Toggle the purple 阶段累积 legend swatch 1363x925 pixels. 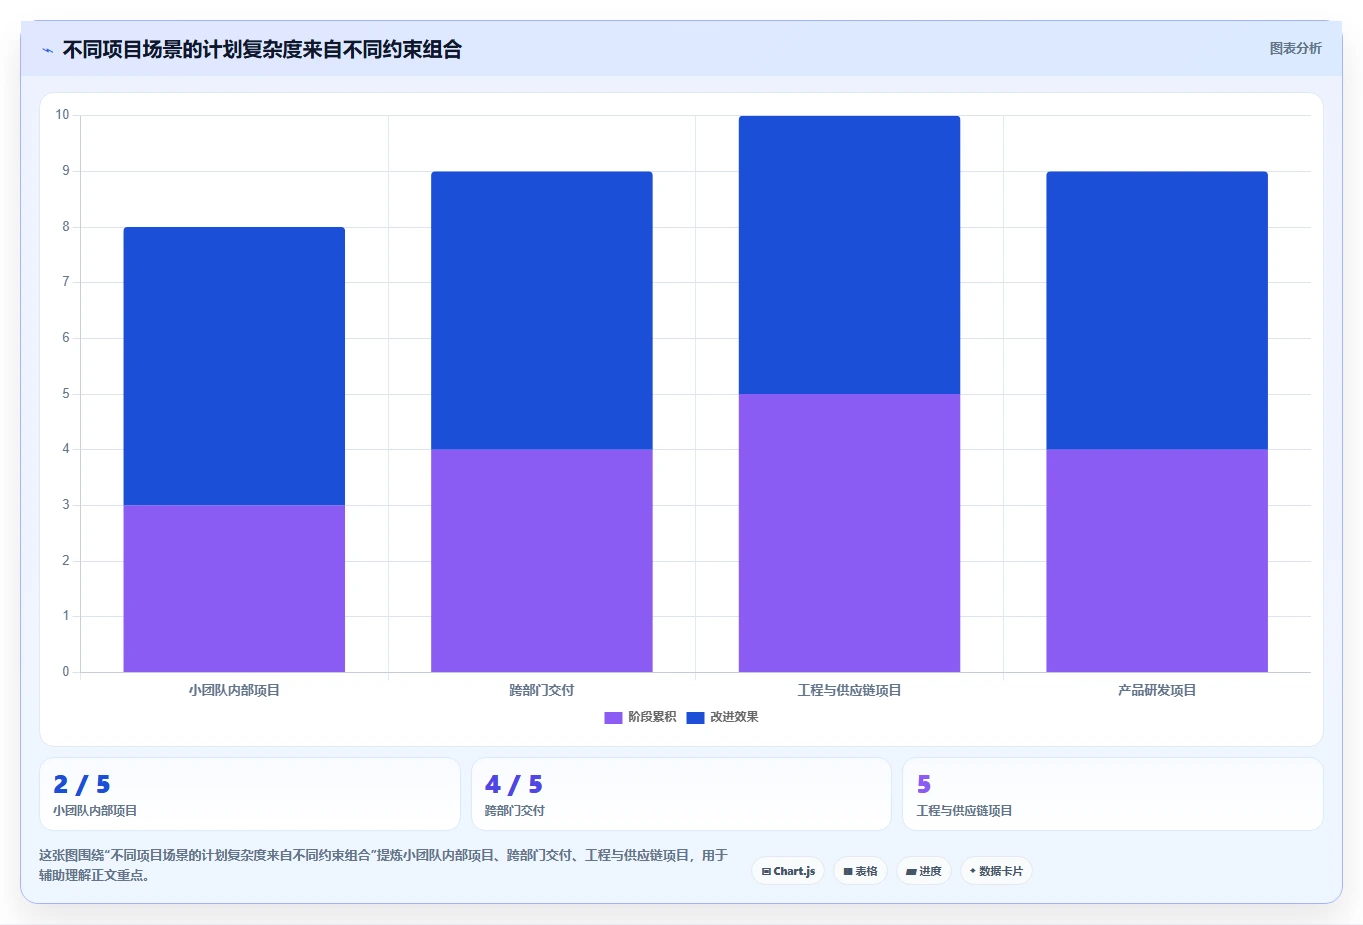coord(613,717)
